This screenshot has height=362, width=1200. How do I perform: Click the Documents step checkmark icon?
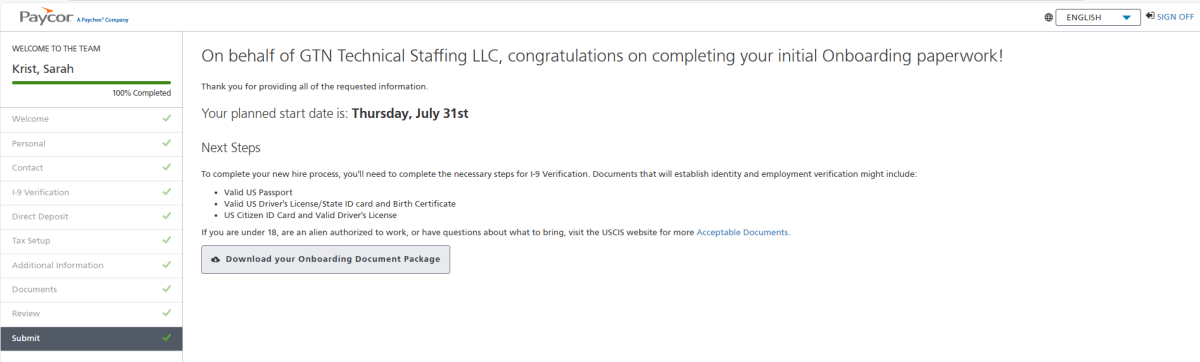pyautogui.click(x=166, y=289)
